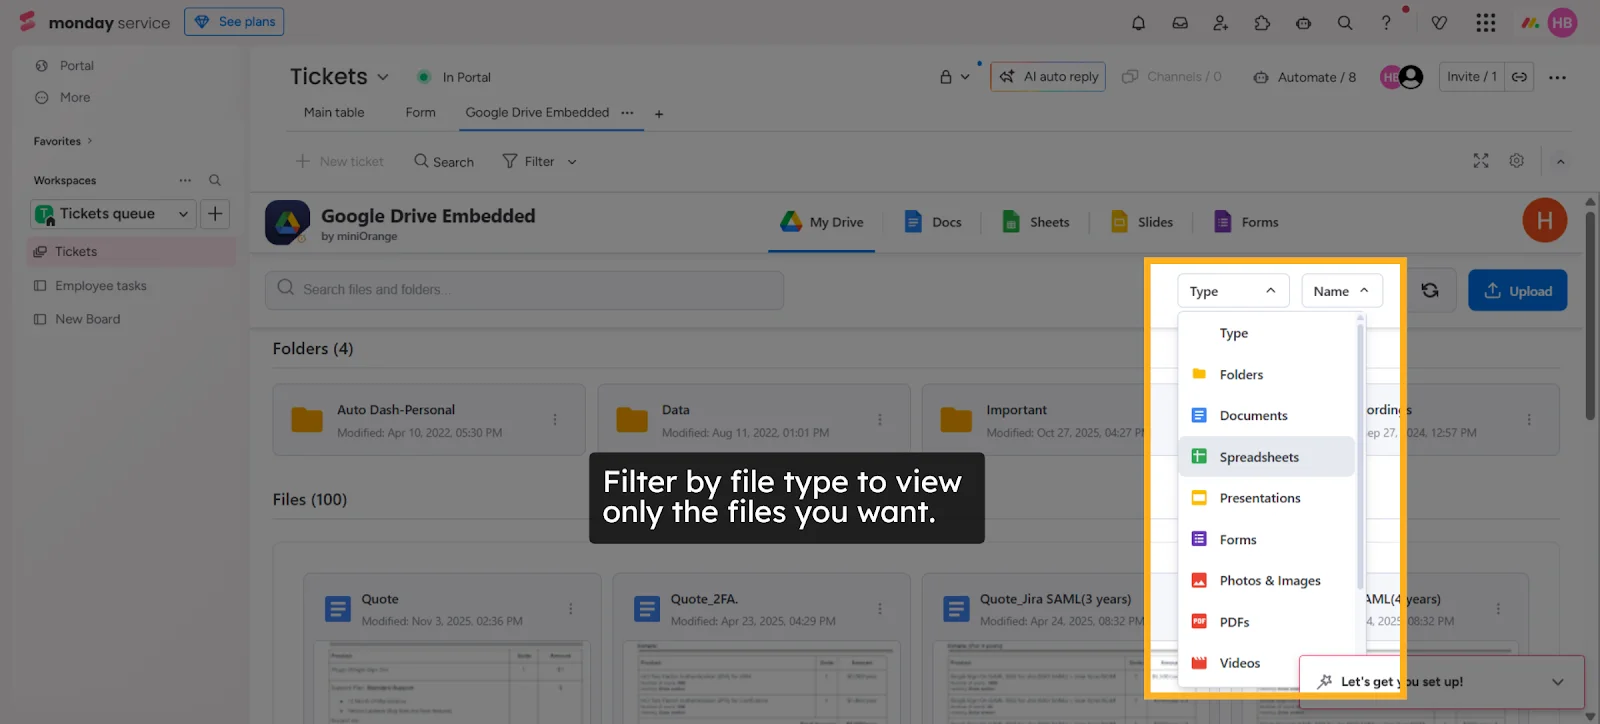1600x724 pixels.
Task: Open the Name sort dropdown
Action: (x=1341, y=291)
